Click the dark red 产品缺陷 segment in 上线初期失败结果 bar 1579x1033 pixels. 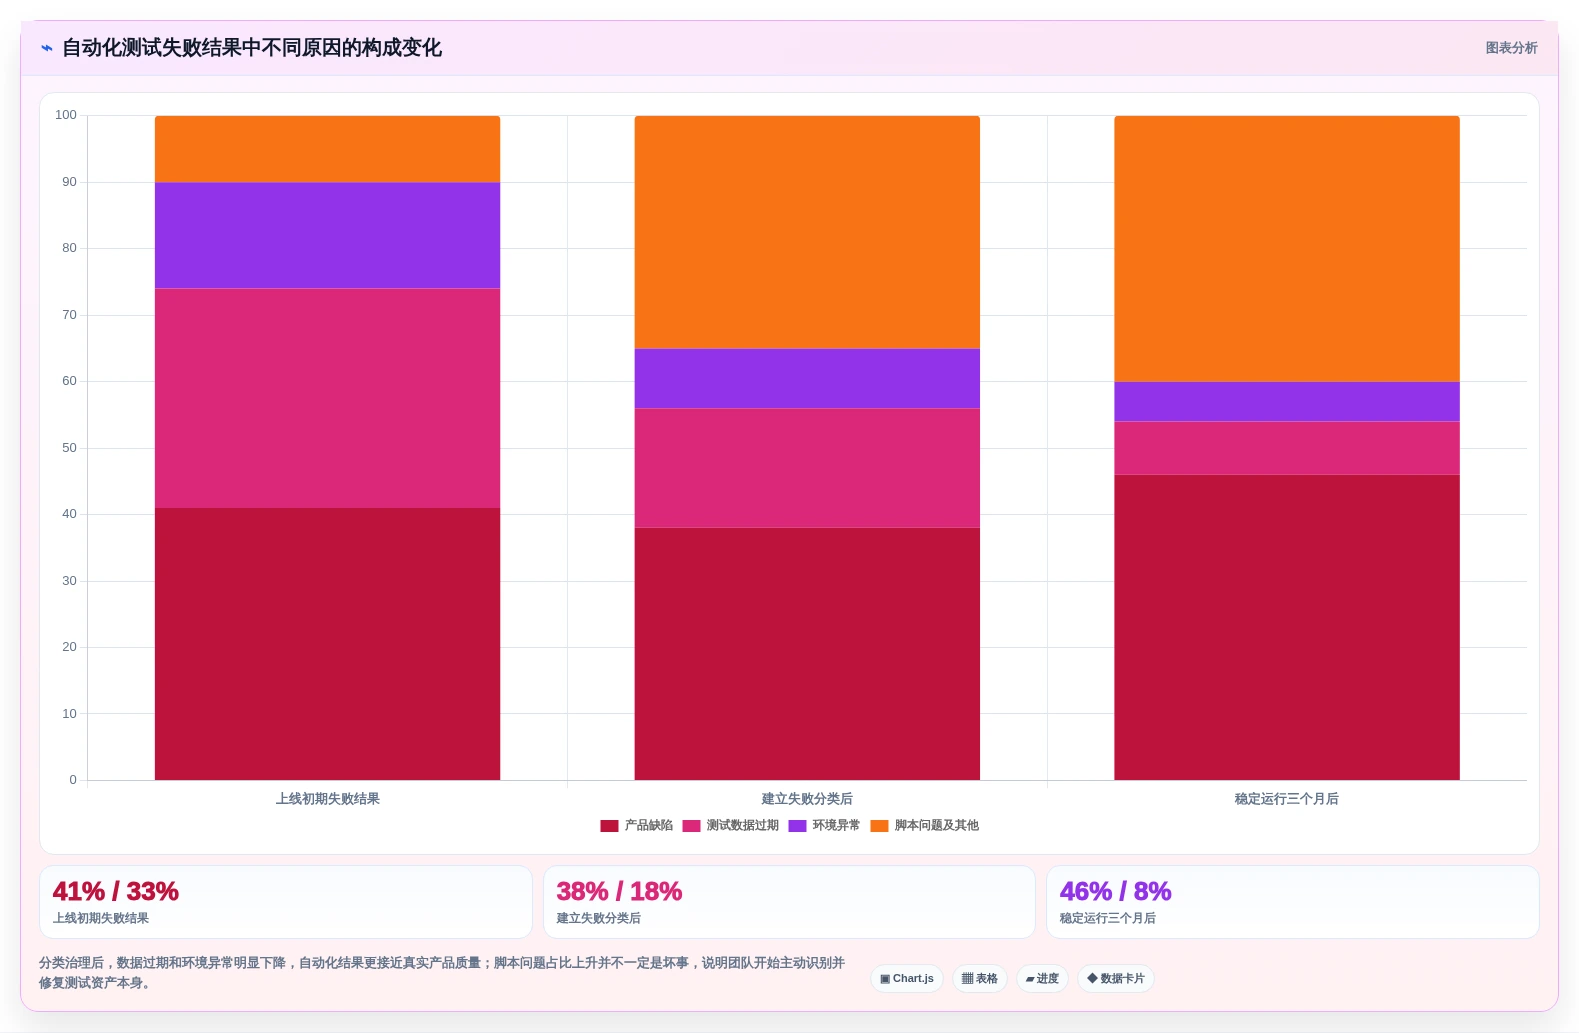point(327,644)
